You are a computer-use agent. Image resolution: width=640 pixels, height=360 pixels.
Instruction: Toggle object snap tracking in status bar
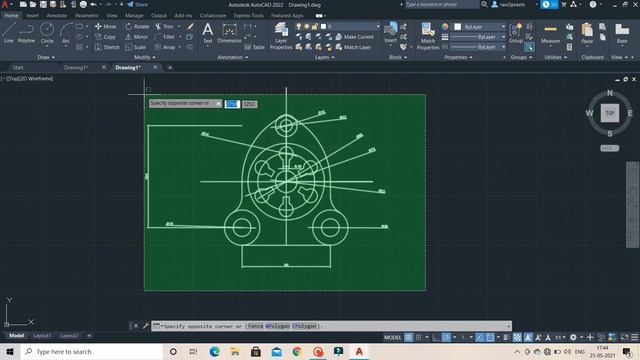coord(480,337)
